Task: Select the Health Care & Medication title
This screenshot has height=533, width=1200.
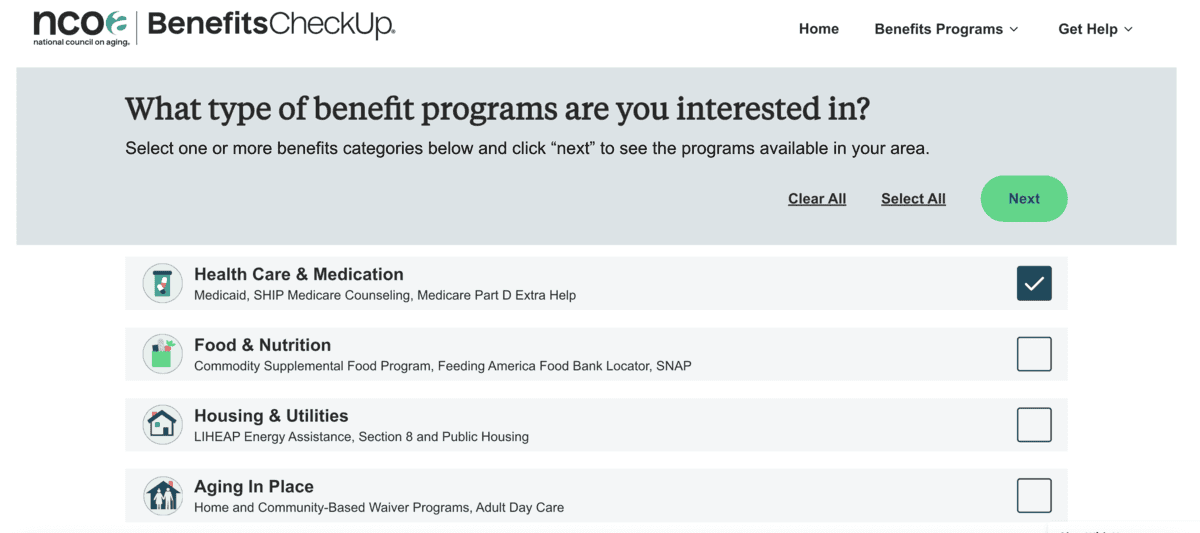Action: coord(298,274)
